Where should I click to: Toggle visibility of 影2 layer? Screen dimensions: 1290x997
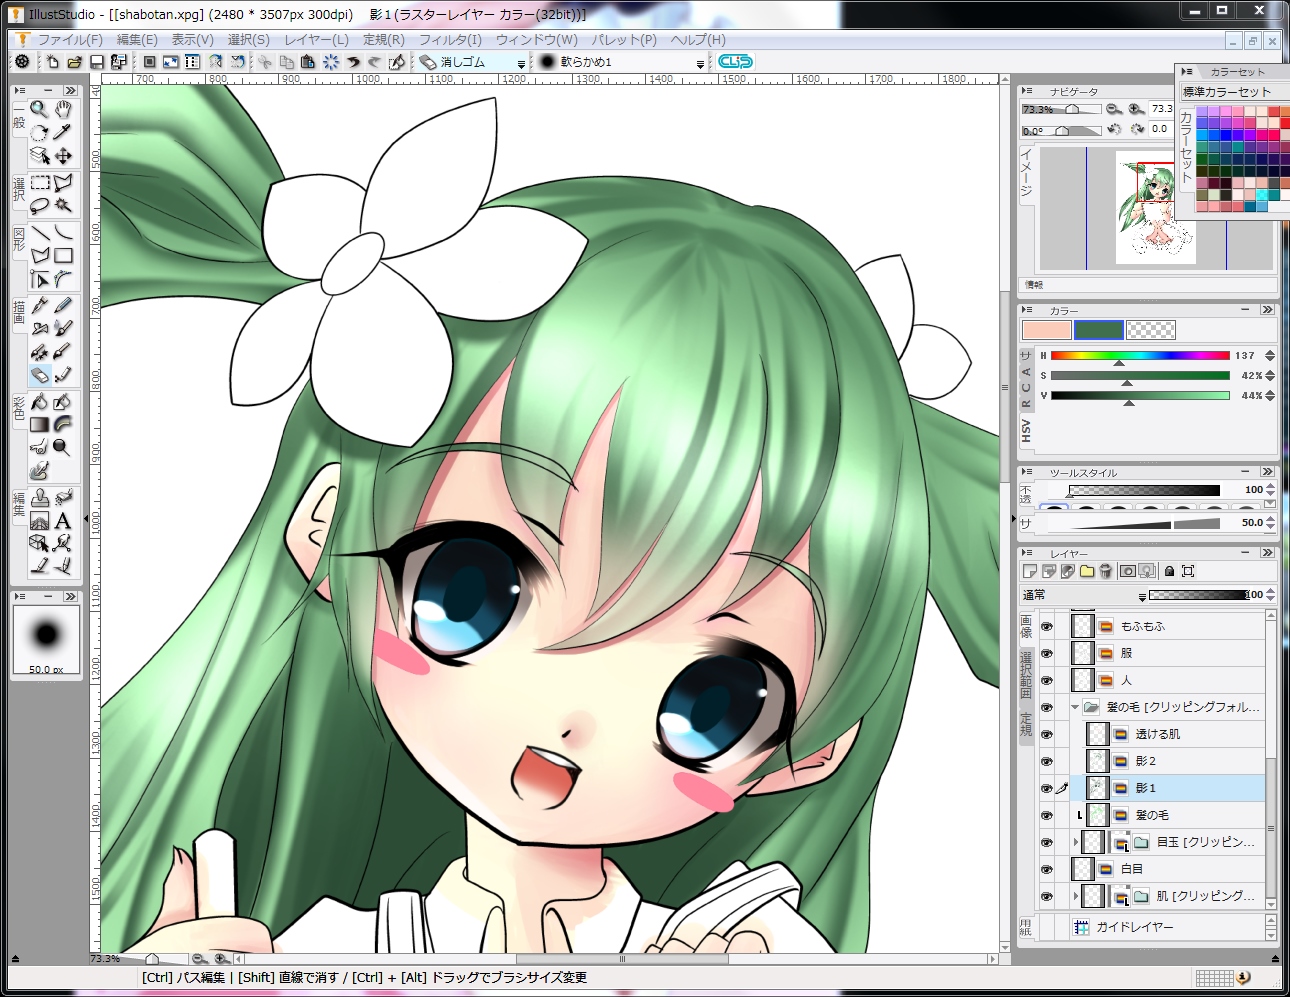[x=1046, y=761]
